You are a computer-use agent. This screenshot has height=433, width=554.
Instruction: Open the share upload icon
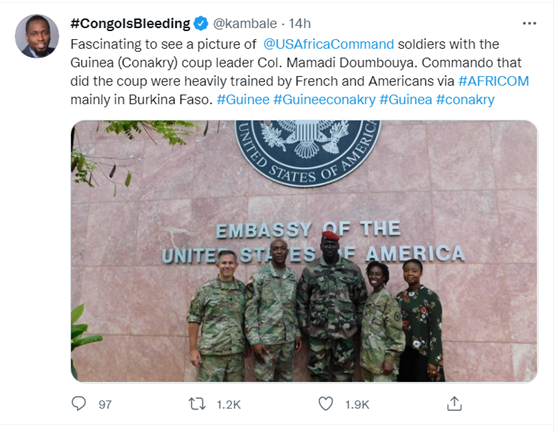click(454, 404)
